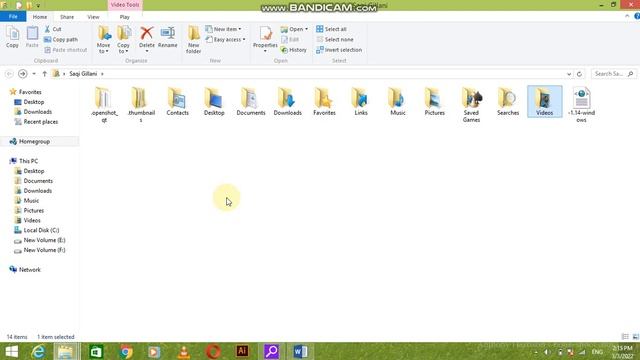The image size is (640, 360).
Task: Switch to the Home ribbon tab
Action: (40, 17)
